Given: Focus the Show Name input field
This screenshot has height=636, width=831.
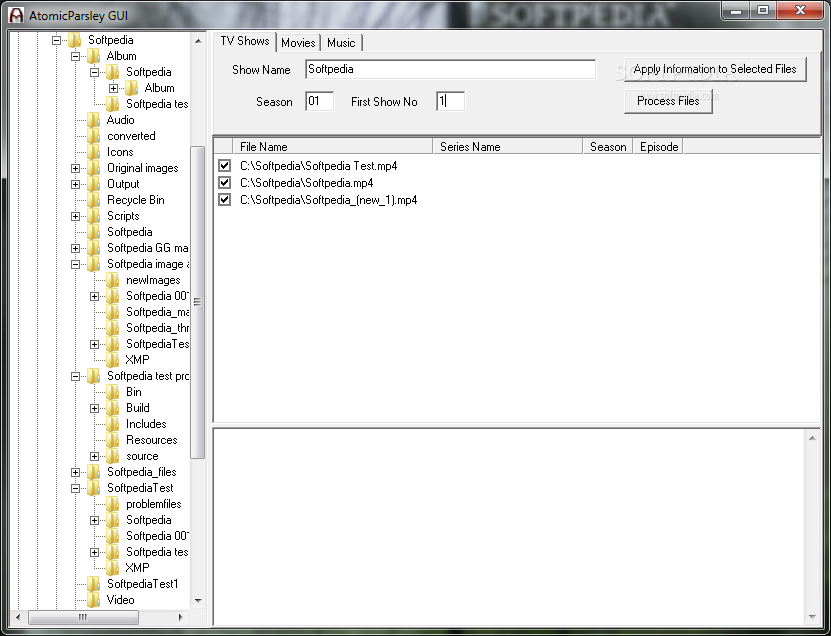Looking at the screenshot, I should click(450, 69).
